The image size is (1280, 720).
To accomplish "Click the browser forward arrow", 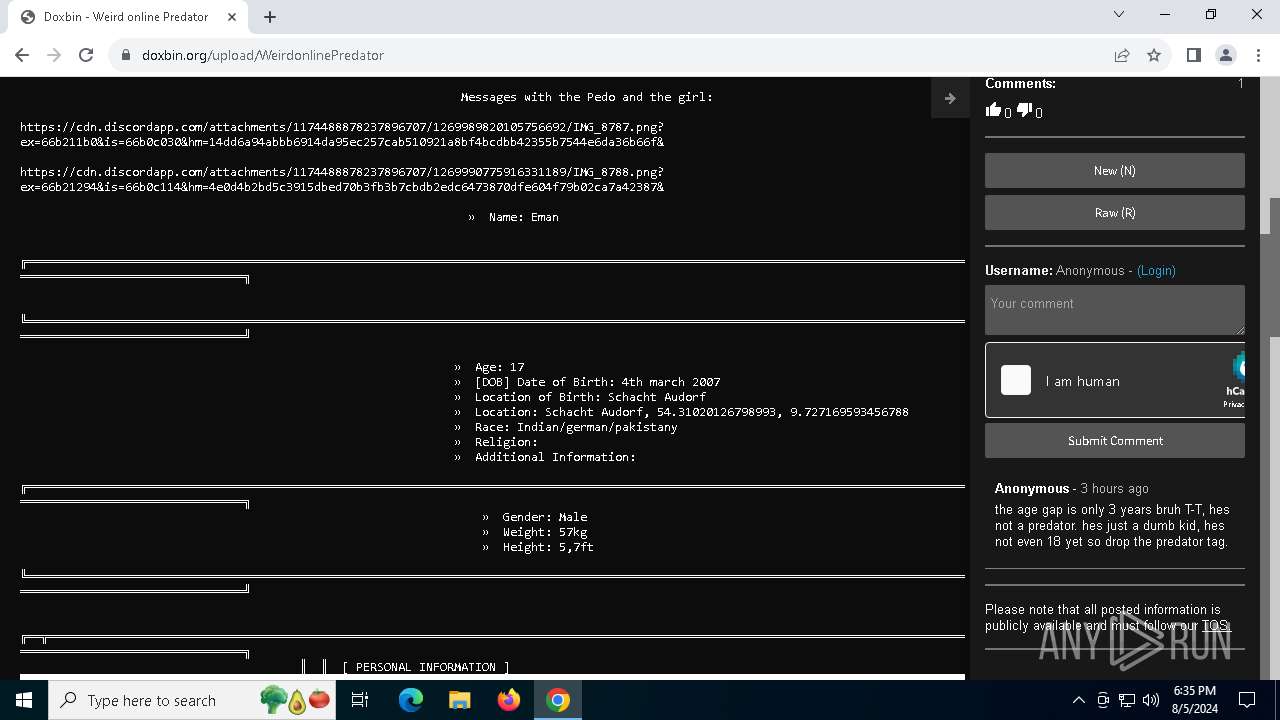I will [x=54, y=55].
